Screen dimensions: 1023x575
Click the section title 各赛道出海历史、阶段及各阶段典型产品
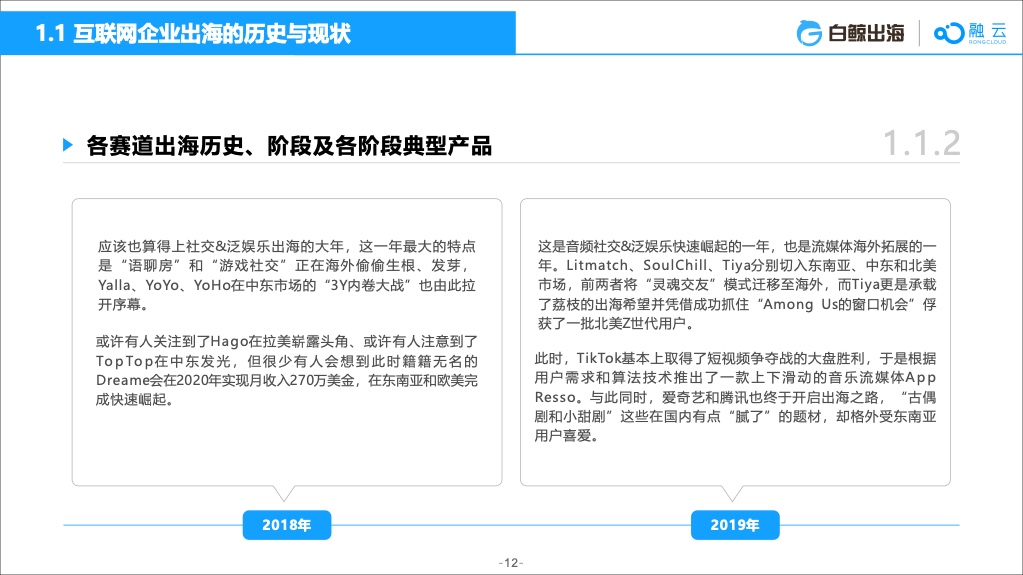(x=289, y=146)
